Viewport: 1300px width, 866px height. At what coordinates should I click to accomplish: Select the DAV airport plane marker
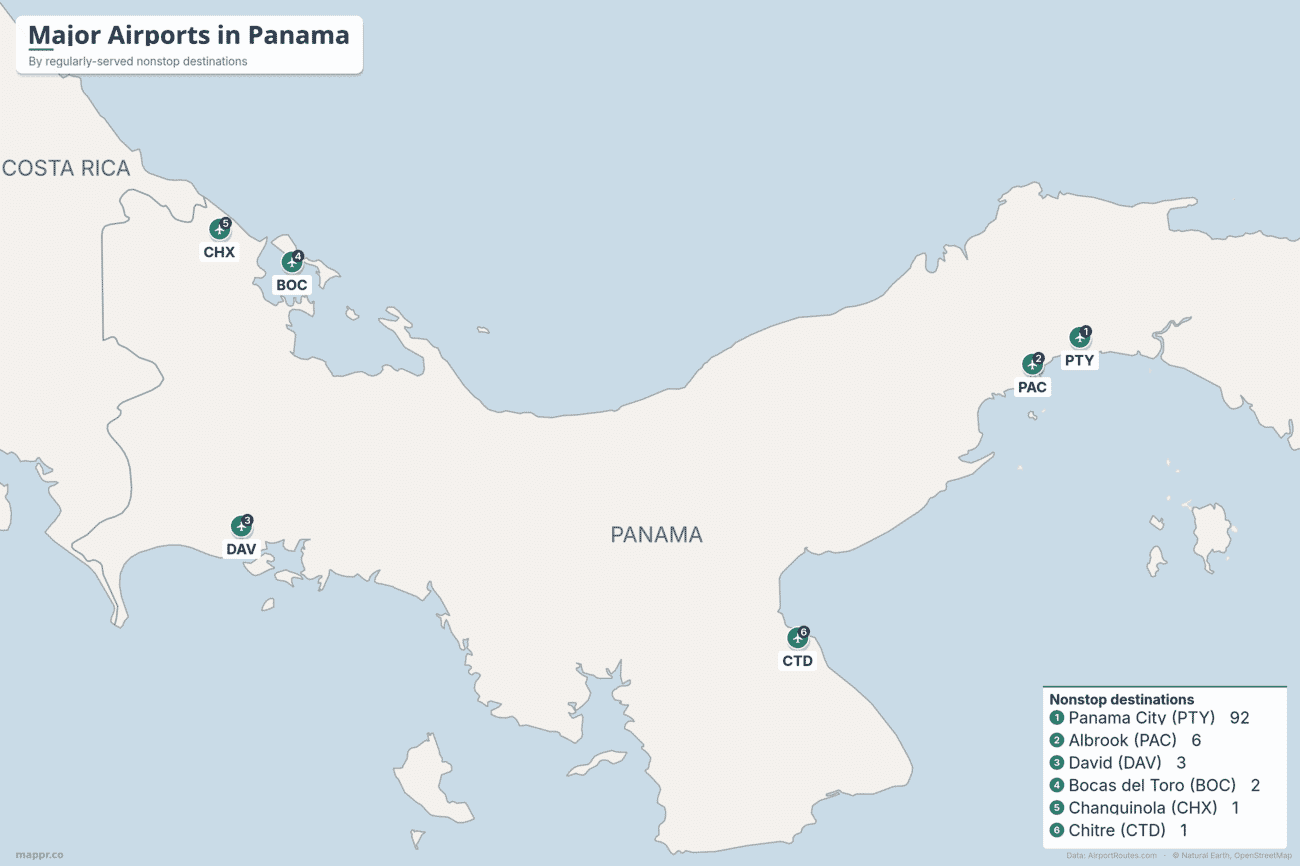click(x=240, y=526)
